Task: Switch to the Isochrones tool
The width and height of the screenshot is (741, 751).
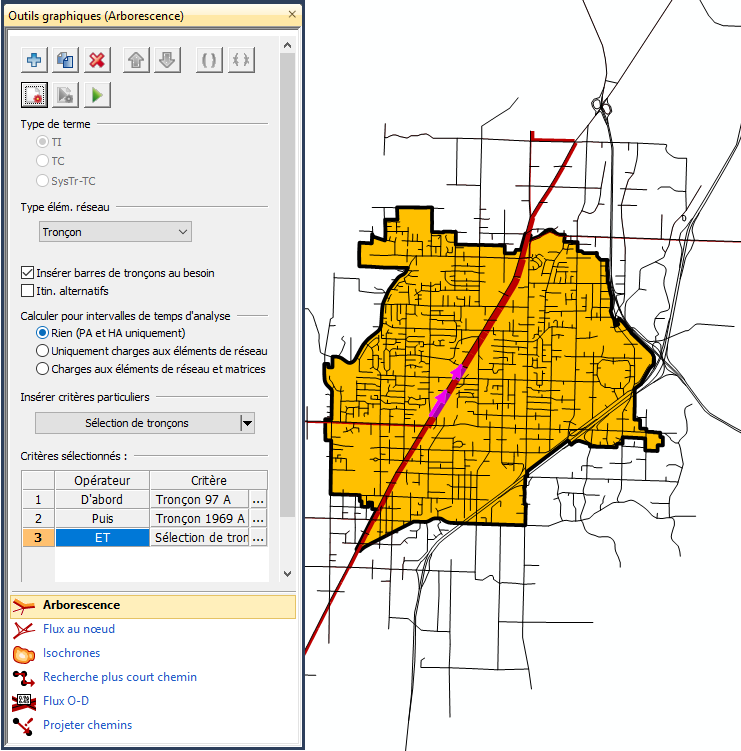Action: point(70,653)
